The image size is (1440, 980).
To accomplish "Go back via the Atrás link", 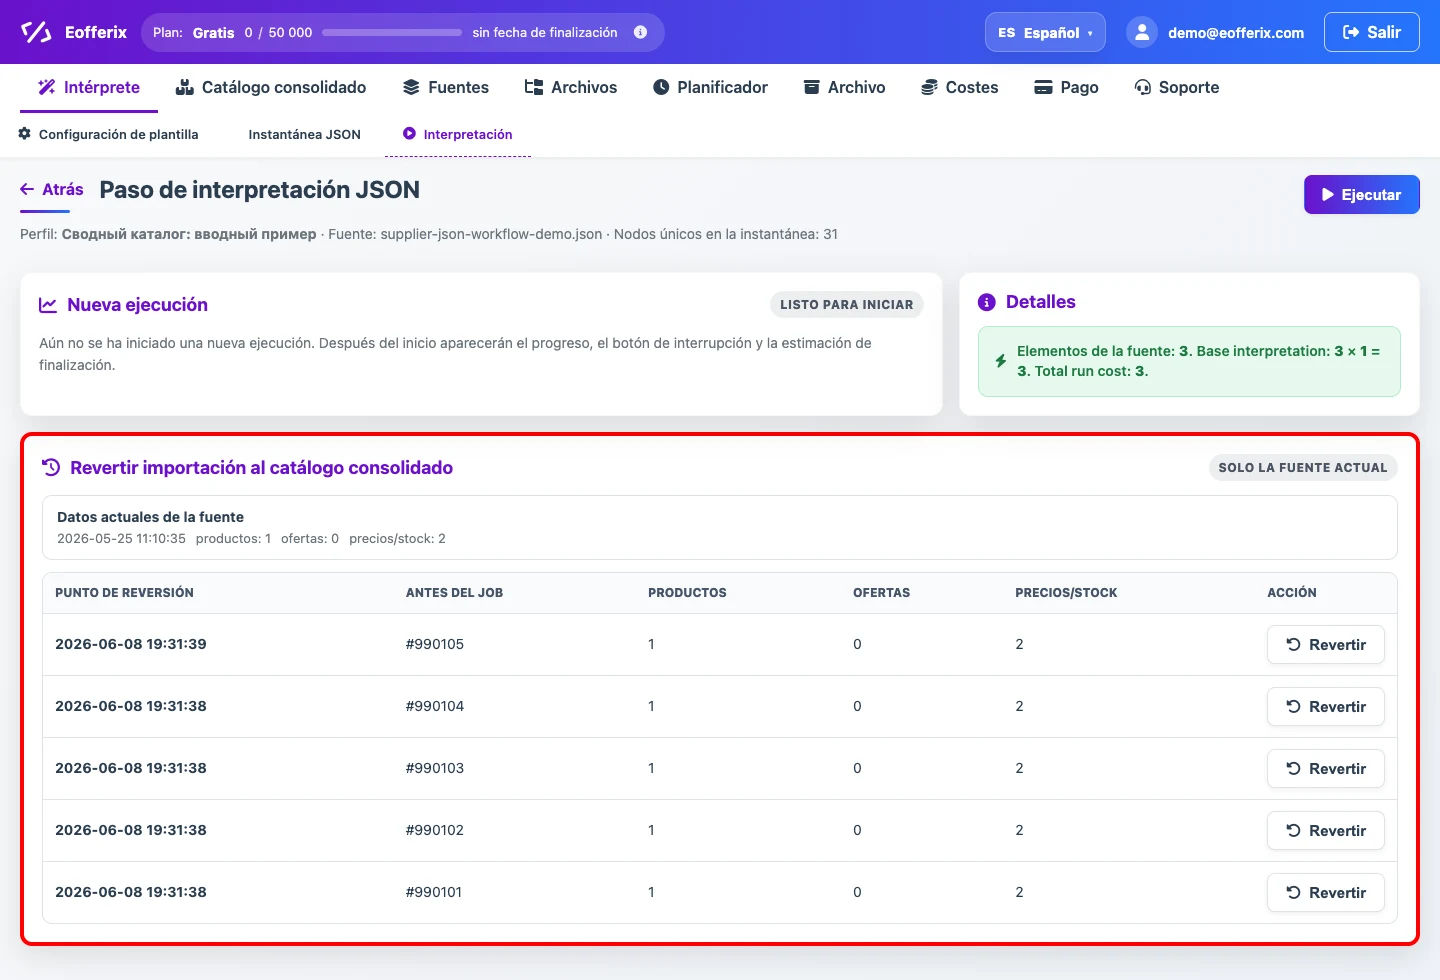I will click(52, 190).
